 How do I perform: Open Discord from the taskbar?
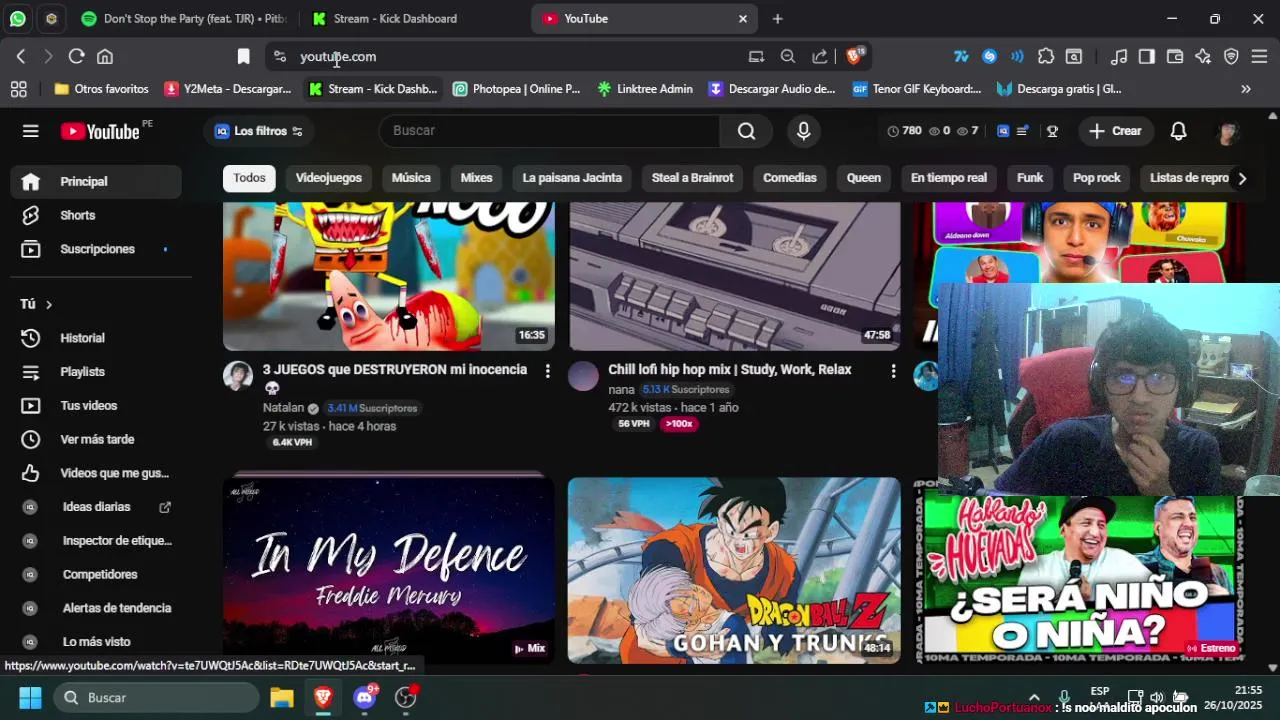pos(365,697)
